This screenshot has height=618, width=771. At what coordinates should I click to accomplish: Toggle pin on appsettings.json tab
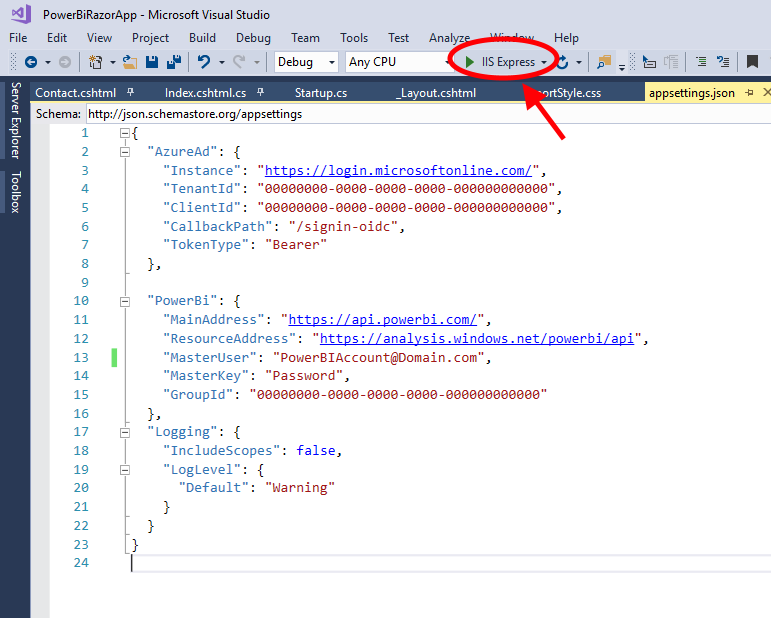[x=749, y=92]
